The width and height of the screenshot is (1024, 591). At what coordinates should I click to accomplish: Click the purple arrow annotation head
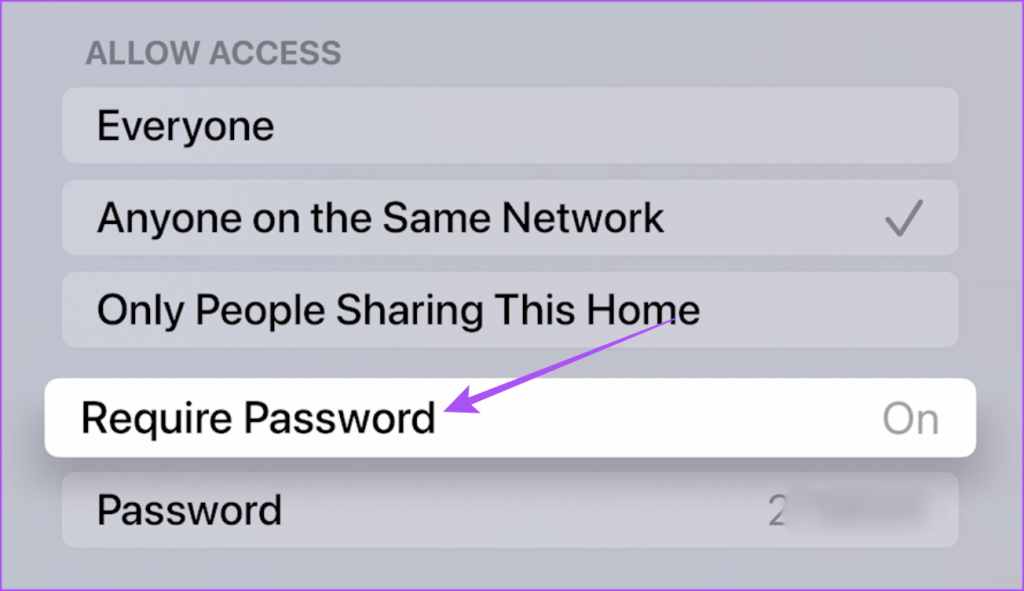(x=460, y=401)
